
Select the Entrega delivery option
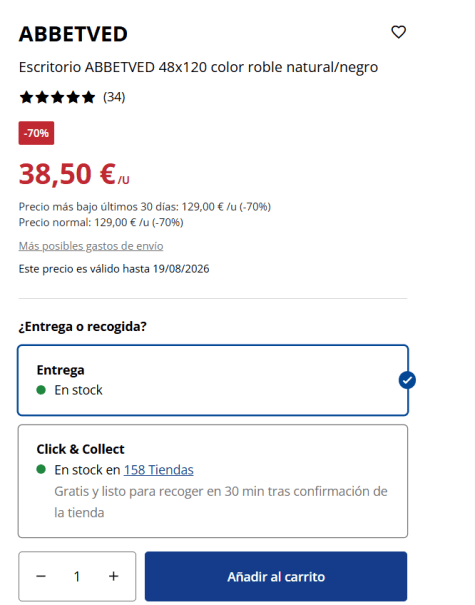coord(213,380)
